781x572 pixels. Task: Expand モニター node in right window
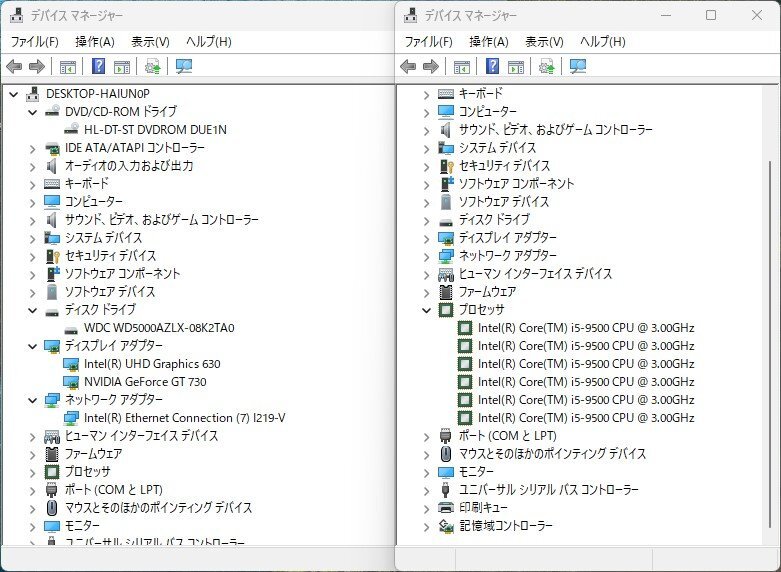tap(426, 472)
